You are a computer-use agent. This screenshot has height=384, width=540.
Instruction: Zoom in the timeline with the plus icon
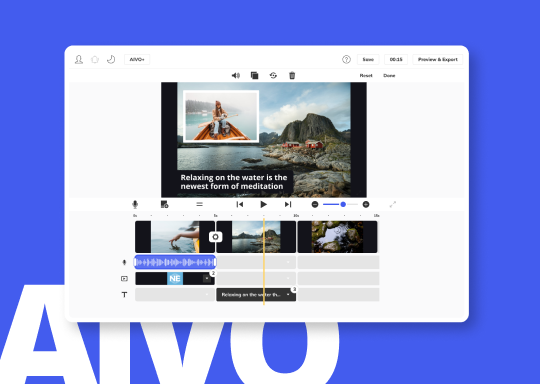click(366, 205)
